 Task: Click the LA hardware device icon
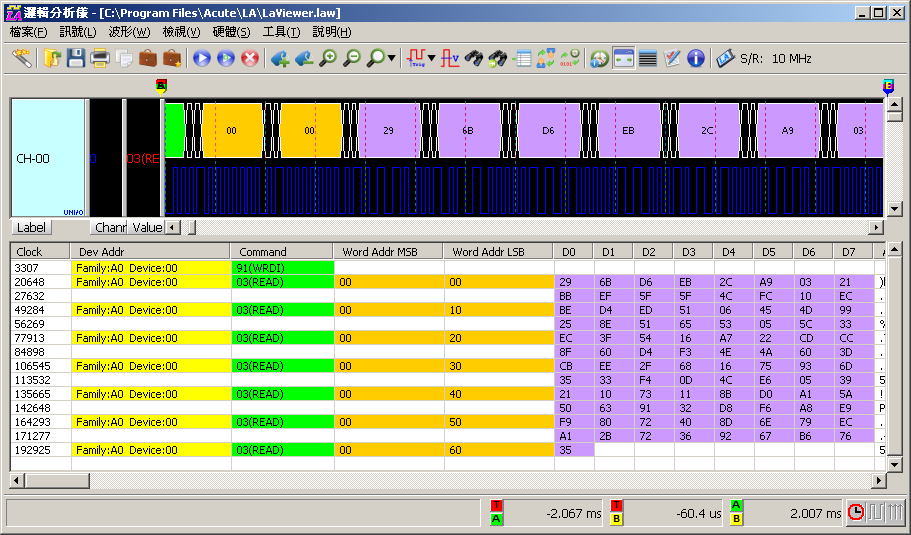726,58
